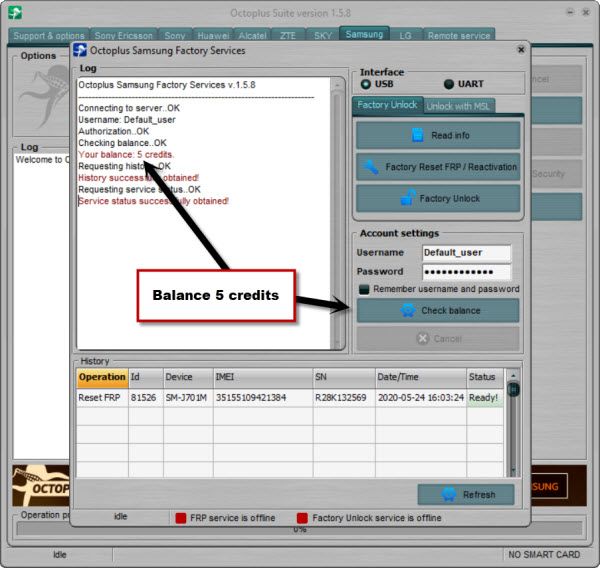Open the Support & options tab
The height and width of the screenshot is (568, 600).
click(49, 36)
